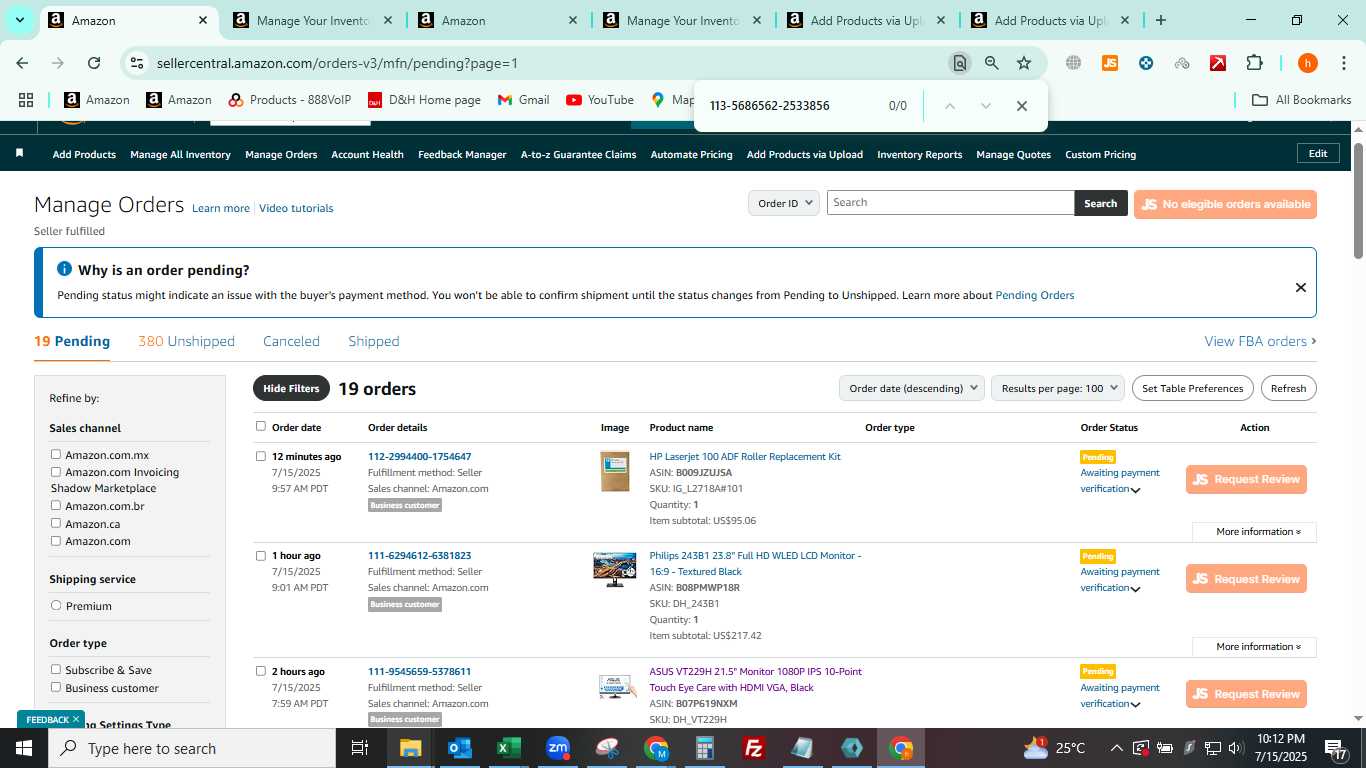Close the find-in-page bar
This screenshot has width=1366, height=768.
pyautogui.click(x=1021, y=106)
